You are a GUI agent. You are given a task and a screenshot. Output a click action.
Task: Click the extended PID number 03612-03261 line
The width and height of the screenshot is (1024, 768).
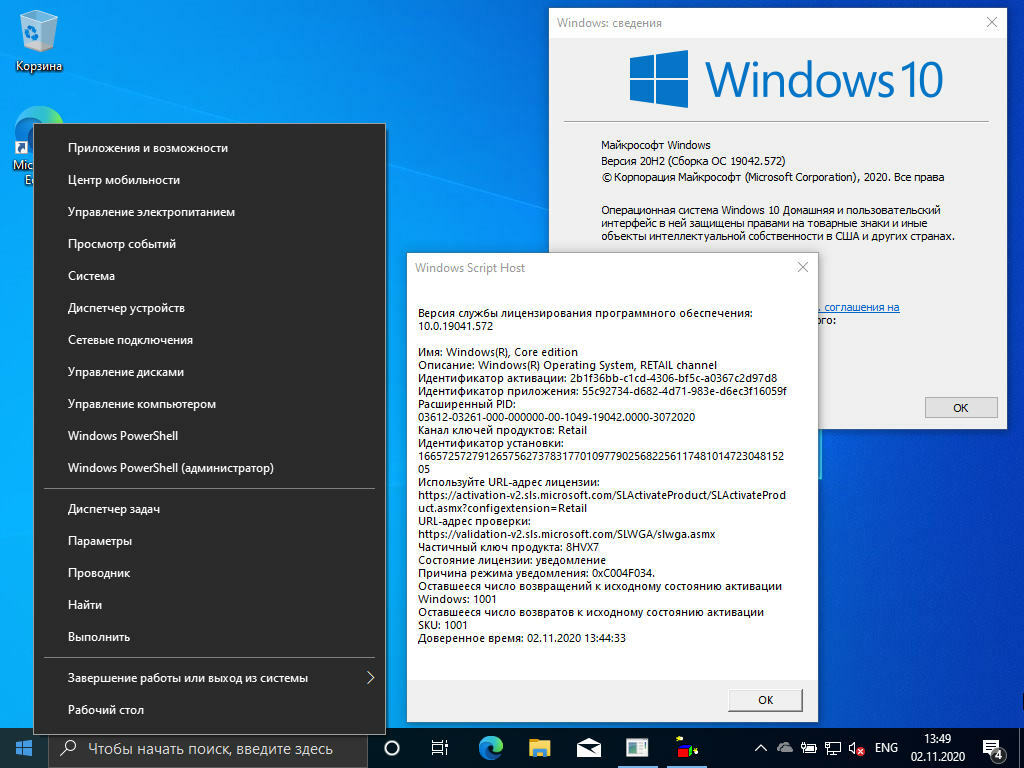[x=556, y=417]
